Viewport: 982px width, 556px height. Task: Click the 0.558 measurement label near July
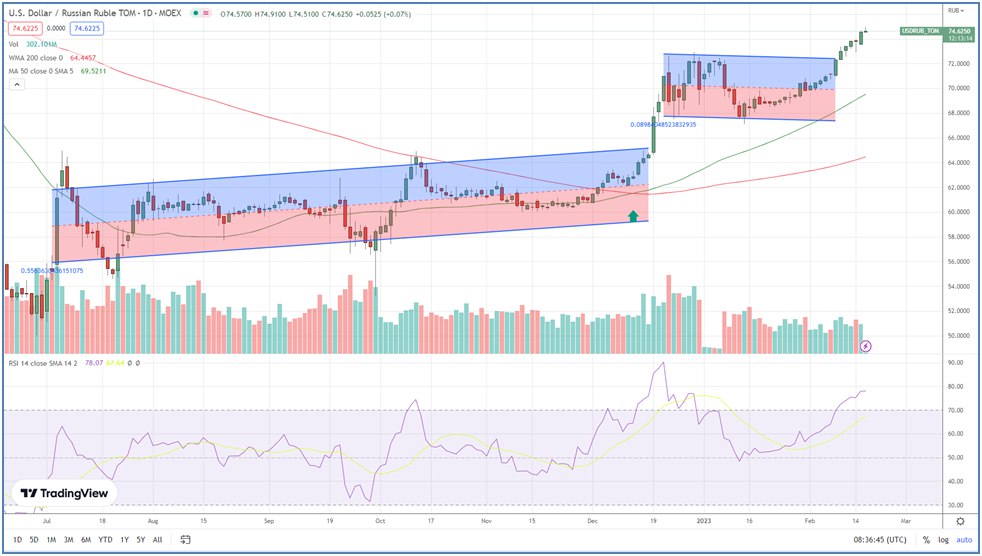(x=52, y=271)
